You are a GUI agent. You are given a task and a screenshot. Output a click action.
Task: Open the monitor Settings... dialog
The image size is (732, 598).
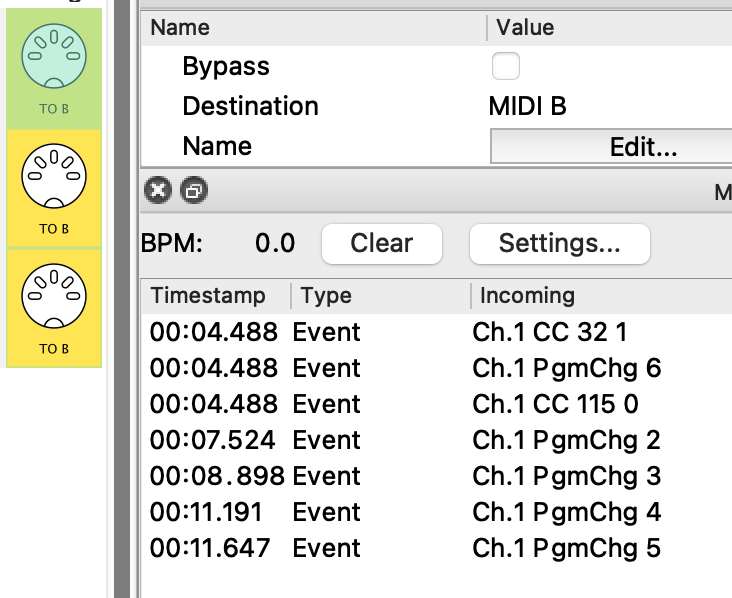[x=559, y=243]
